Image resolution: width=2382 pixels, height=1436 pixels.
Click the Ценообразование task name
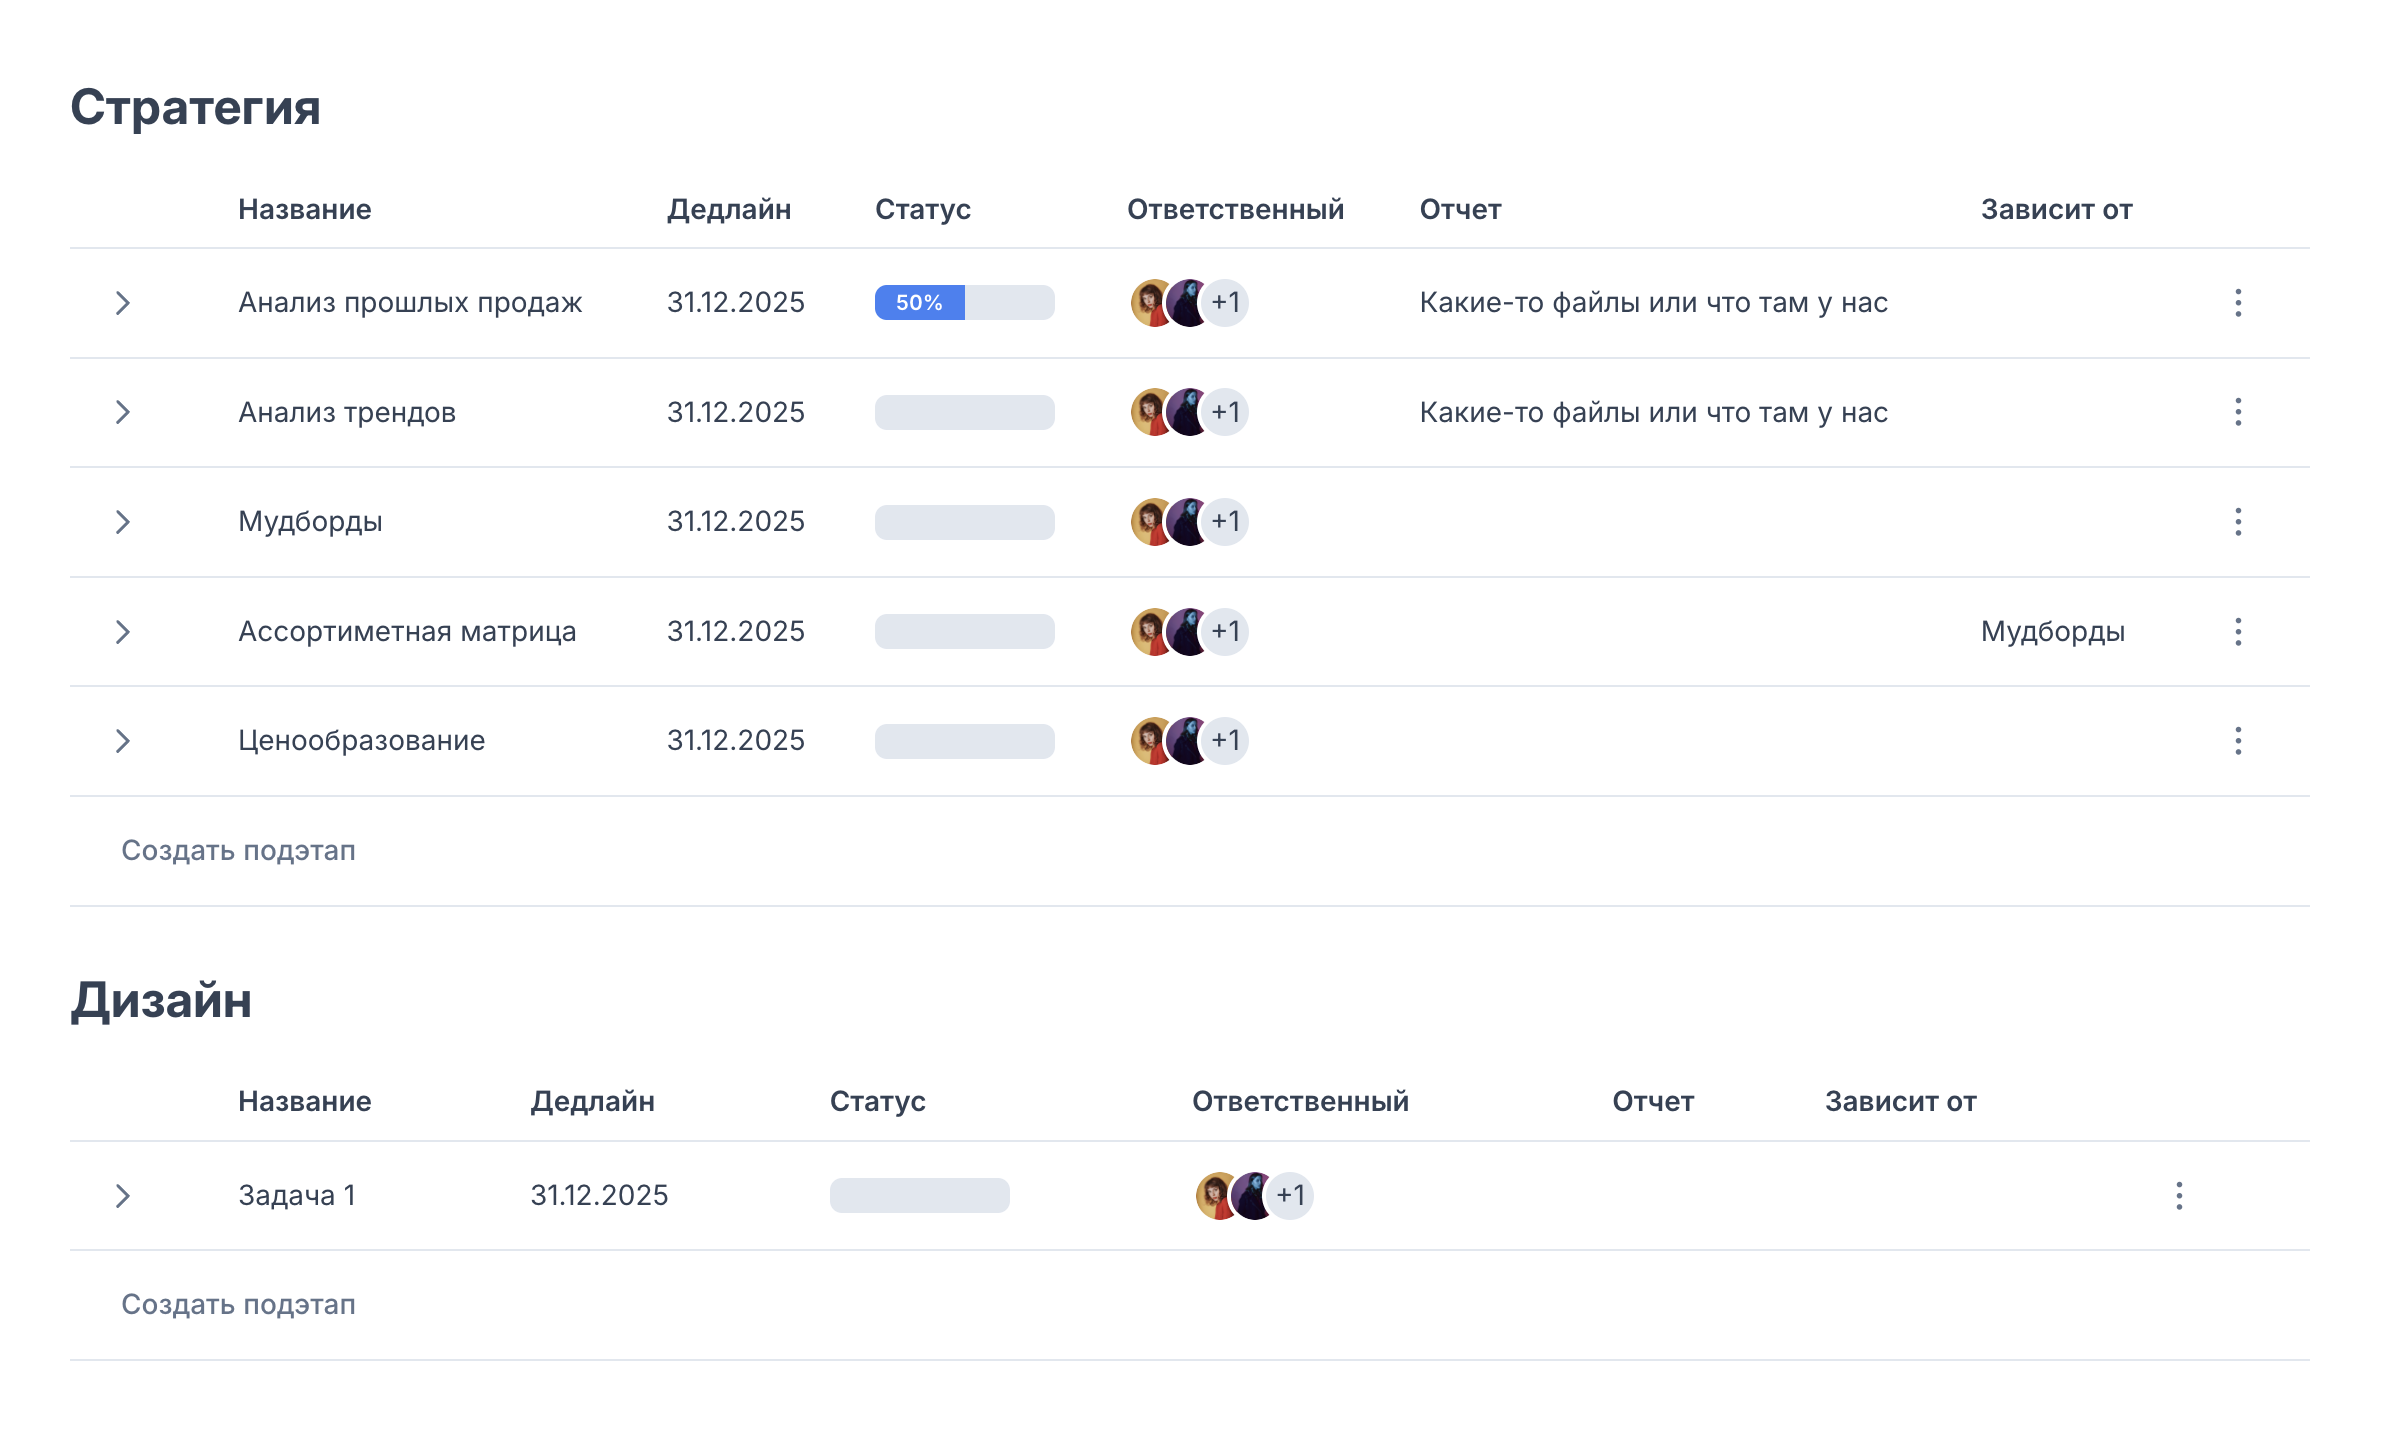click(x=362, y=741)
